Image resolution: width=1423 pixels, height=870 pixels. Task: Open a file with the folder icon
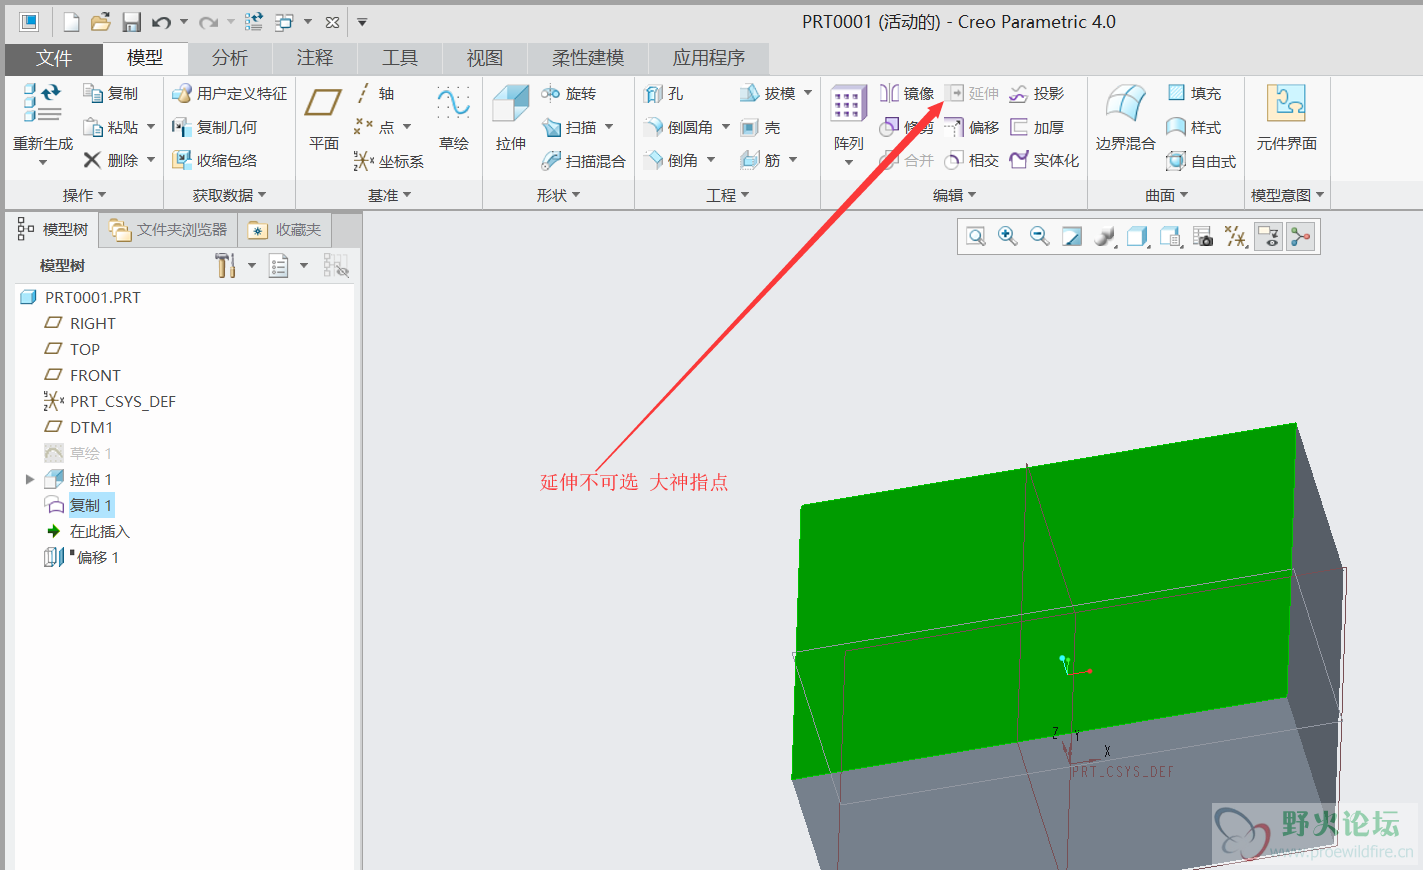point(100,22)
